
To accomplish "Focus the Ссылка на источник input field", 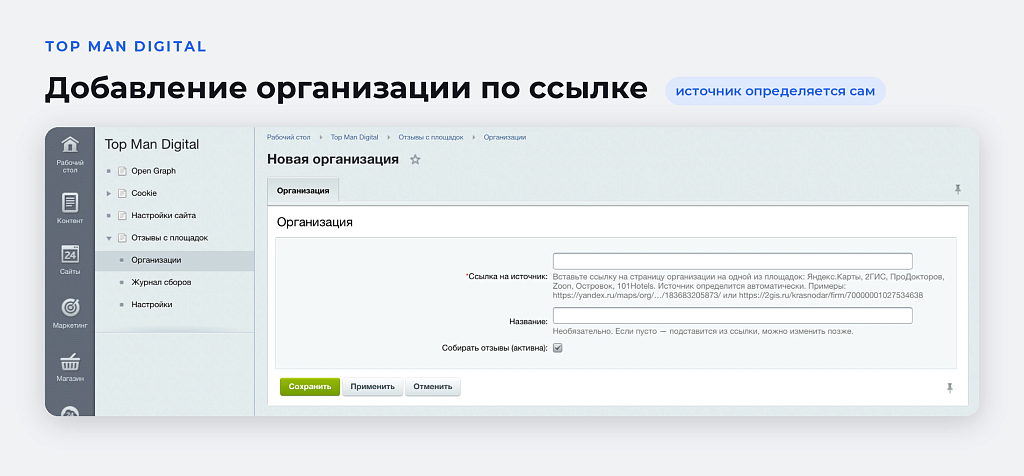I will 733,261.
